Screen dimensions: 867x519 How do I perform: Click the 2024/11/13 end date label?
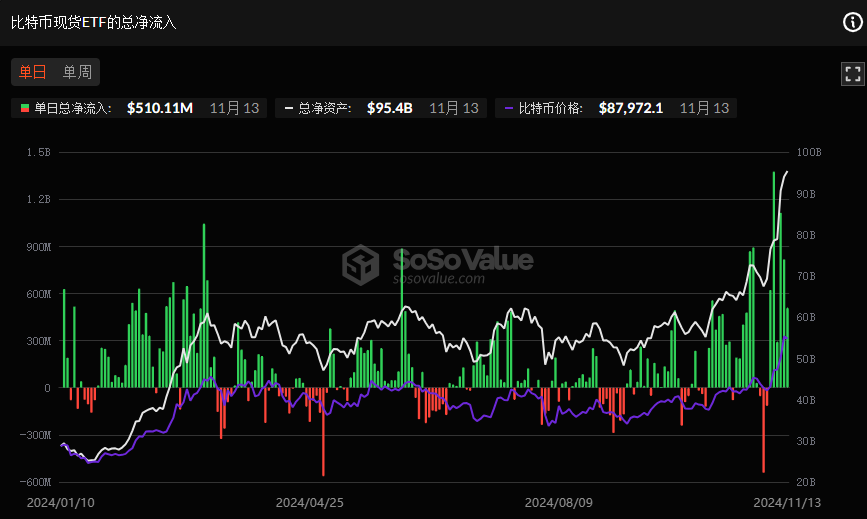pos(786,501)
